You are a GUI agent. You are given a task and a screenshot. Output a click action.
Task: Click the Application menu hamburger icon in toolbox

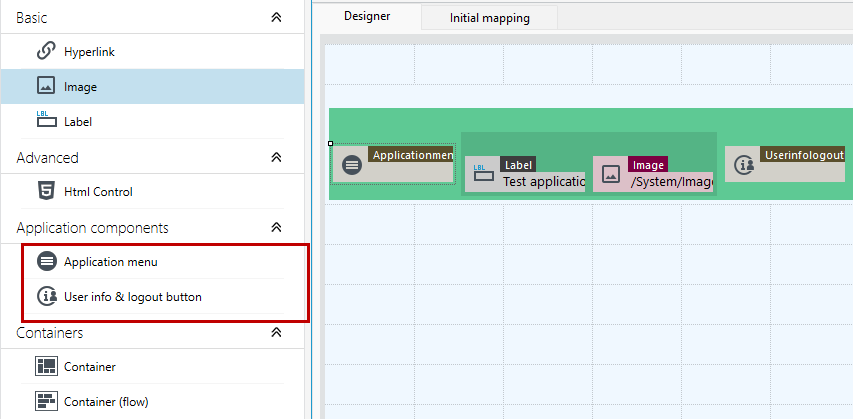coord(47,262)
